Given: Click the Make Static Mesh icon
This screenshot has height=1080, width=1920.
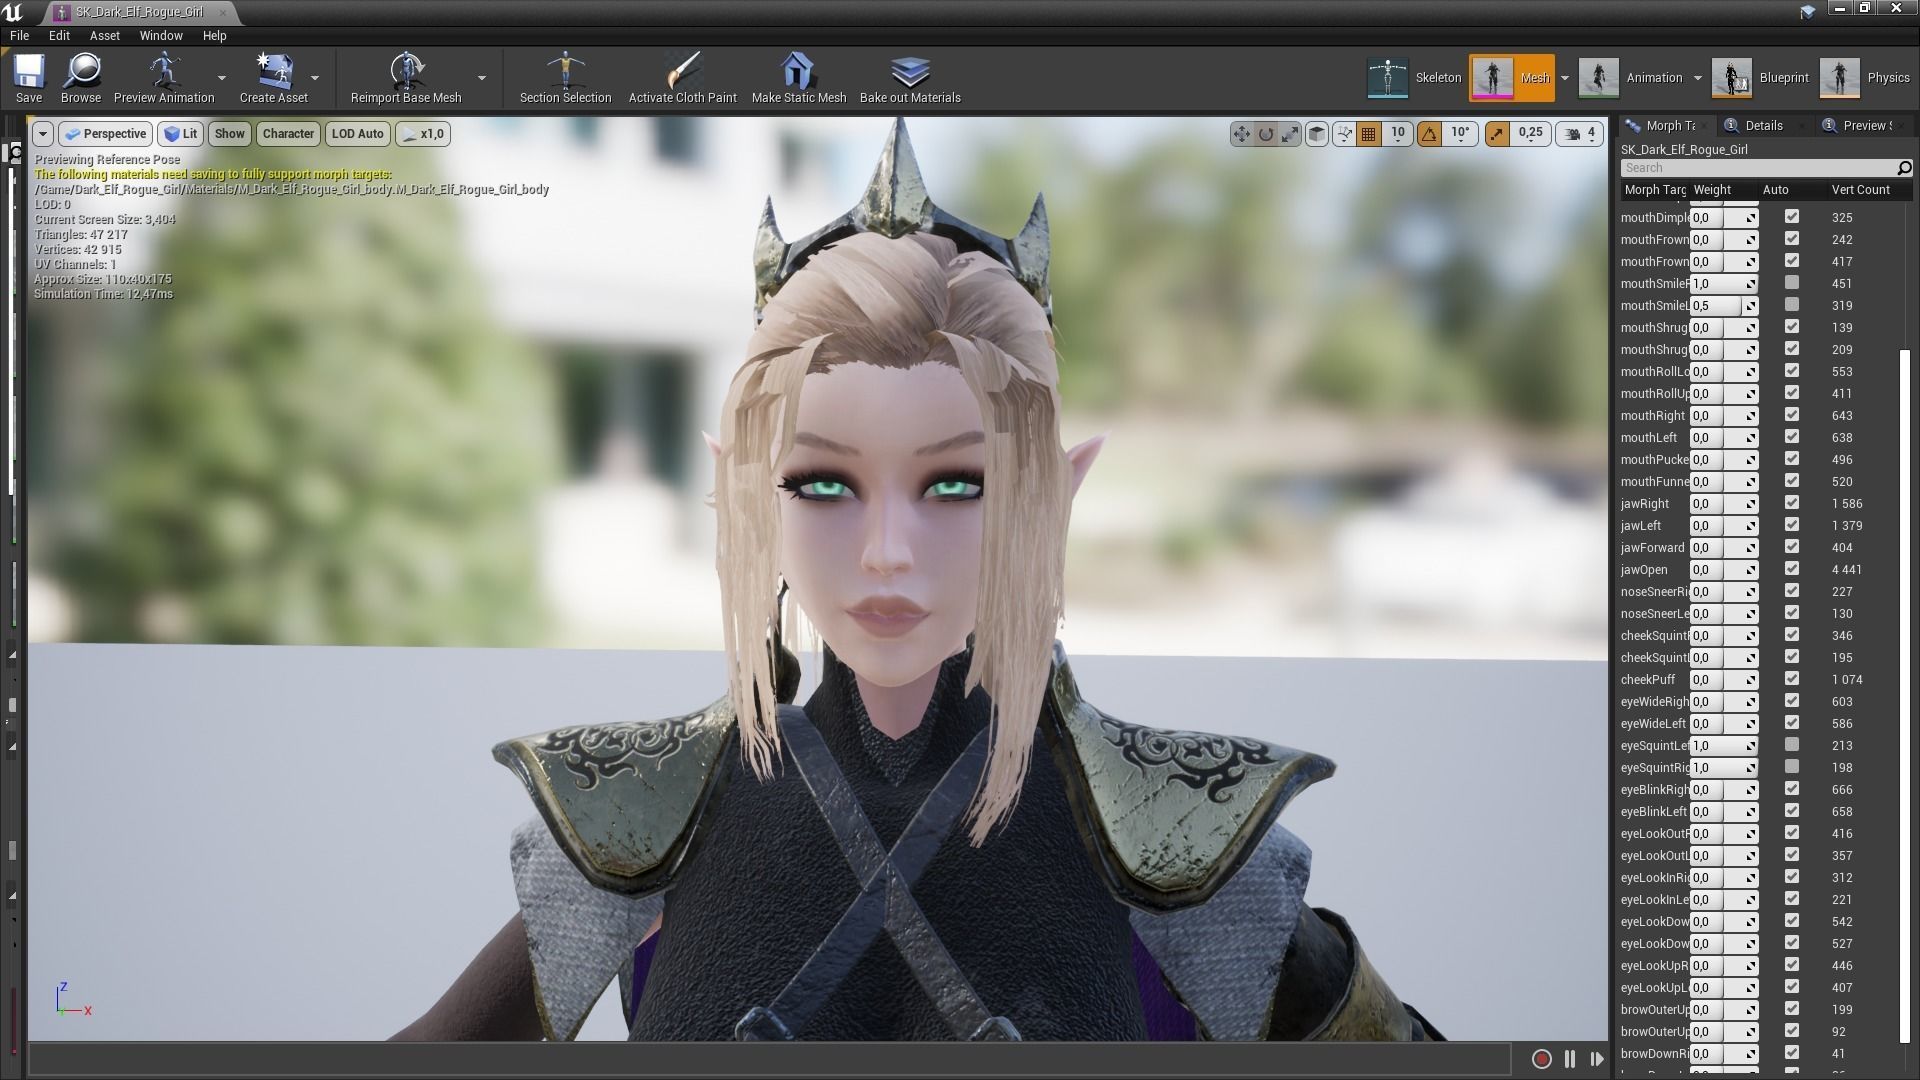Looking at the screenshot, I should [798, 77].
